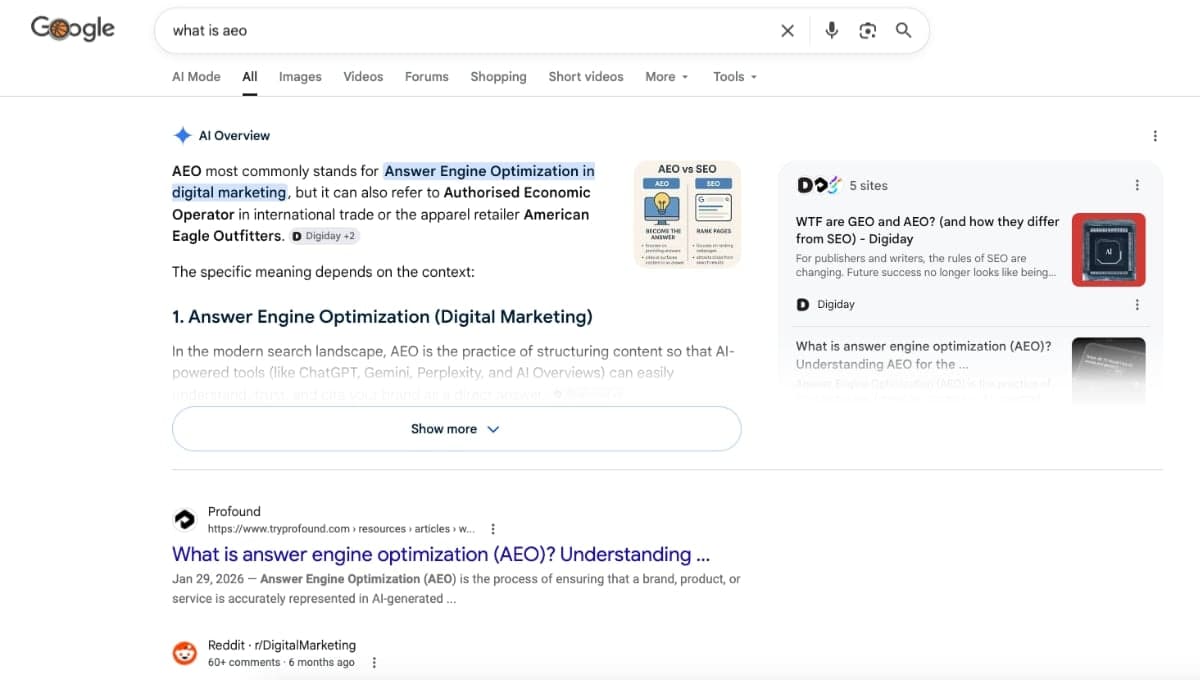Image resolution: width=1200 pixels, height=680 pixels.
Task: Start voice search with the microphone icon
Action: (831, 30)
